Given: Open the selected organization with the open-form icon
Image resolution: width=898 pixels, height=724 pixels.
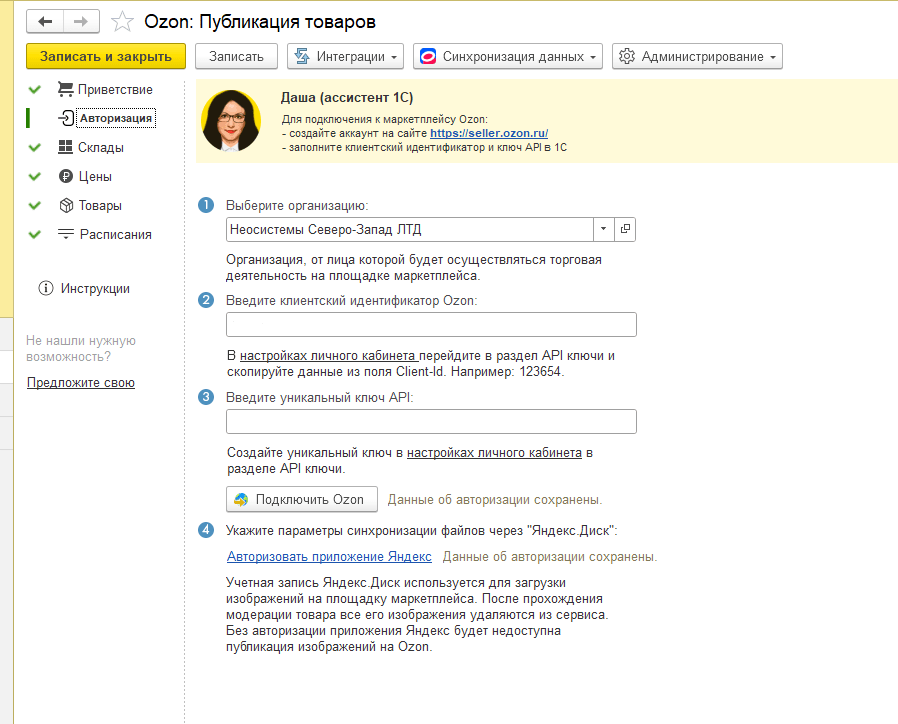Looking at the screenshot, I should 625,229.
